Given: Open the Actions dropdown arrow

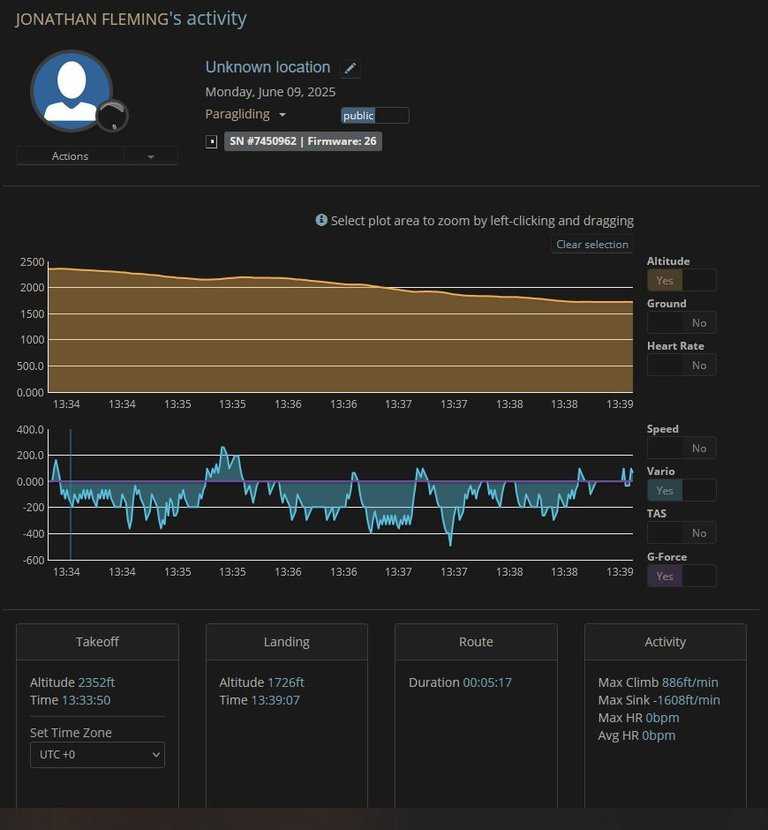Looking at the screenshot, I should tap(151, 156).
